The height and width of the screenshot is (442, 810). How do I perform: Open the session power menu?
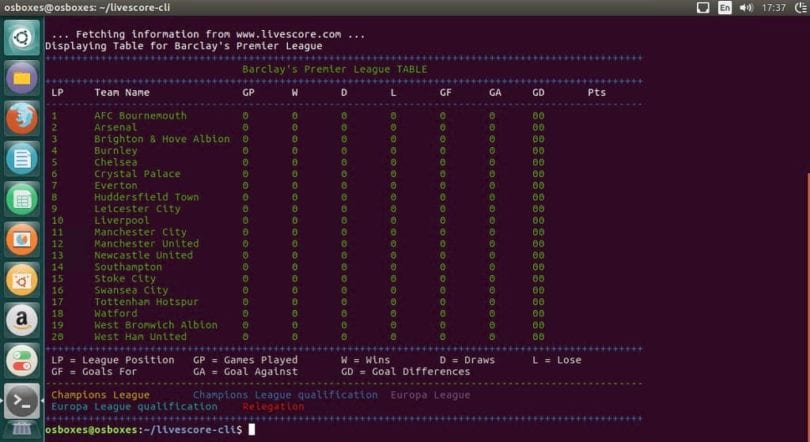802,7
